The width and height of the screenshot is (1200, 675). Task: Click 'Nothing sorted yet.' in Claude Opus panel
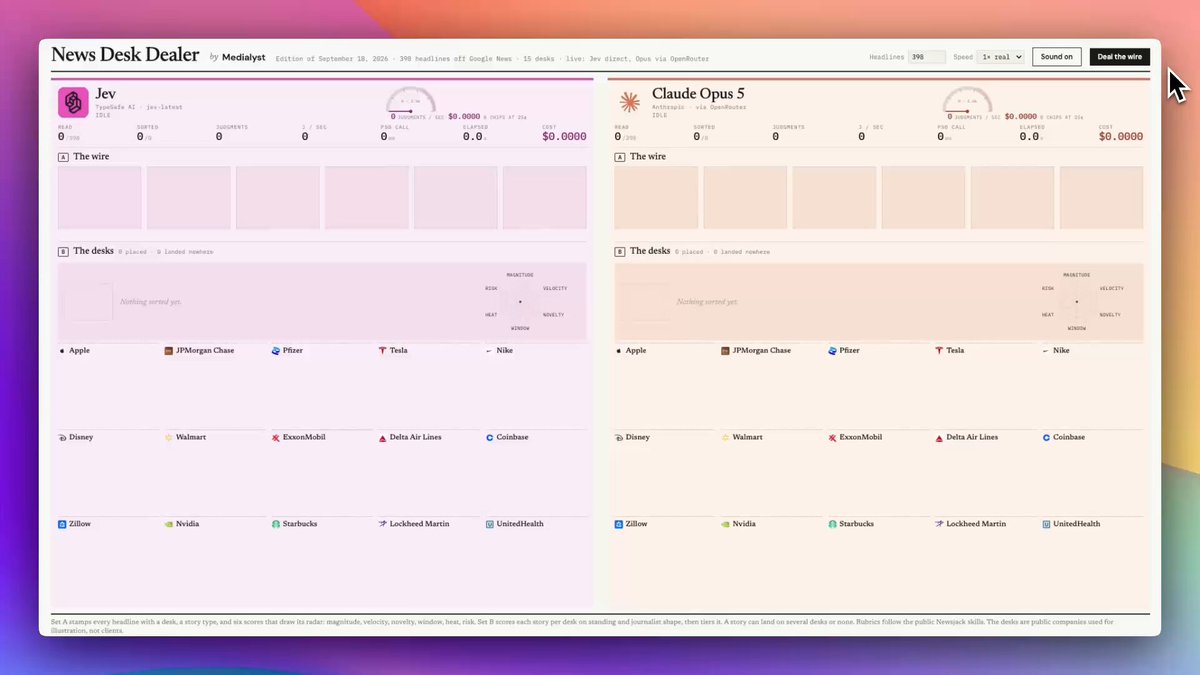tap(708, 301)
